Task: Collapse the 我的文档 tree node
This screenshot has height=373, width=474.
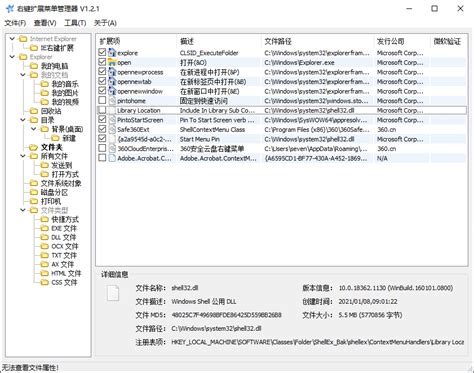Action: click(x=23, y=75)
